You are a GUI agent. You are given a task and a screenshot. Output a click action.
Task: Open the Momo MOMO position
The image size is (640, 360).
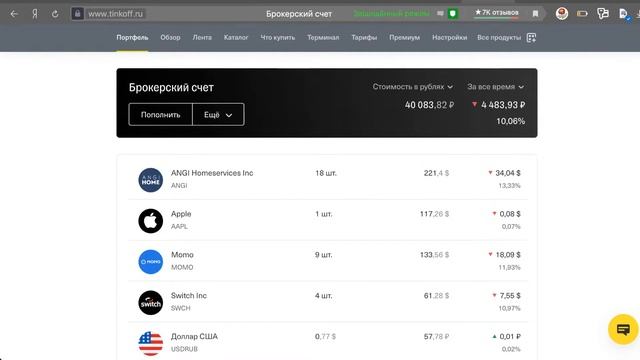pyautogui.click(x=328, y=261)
